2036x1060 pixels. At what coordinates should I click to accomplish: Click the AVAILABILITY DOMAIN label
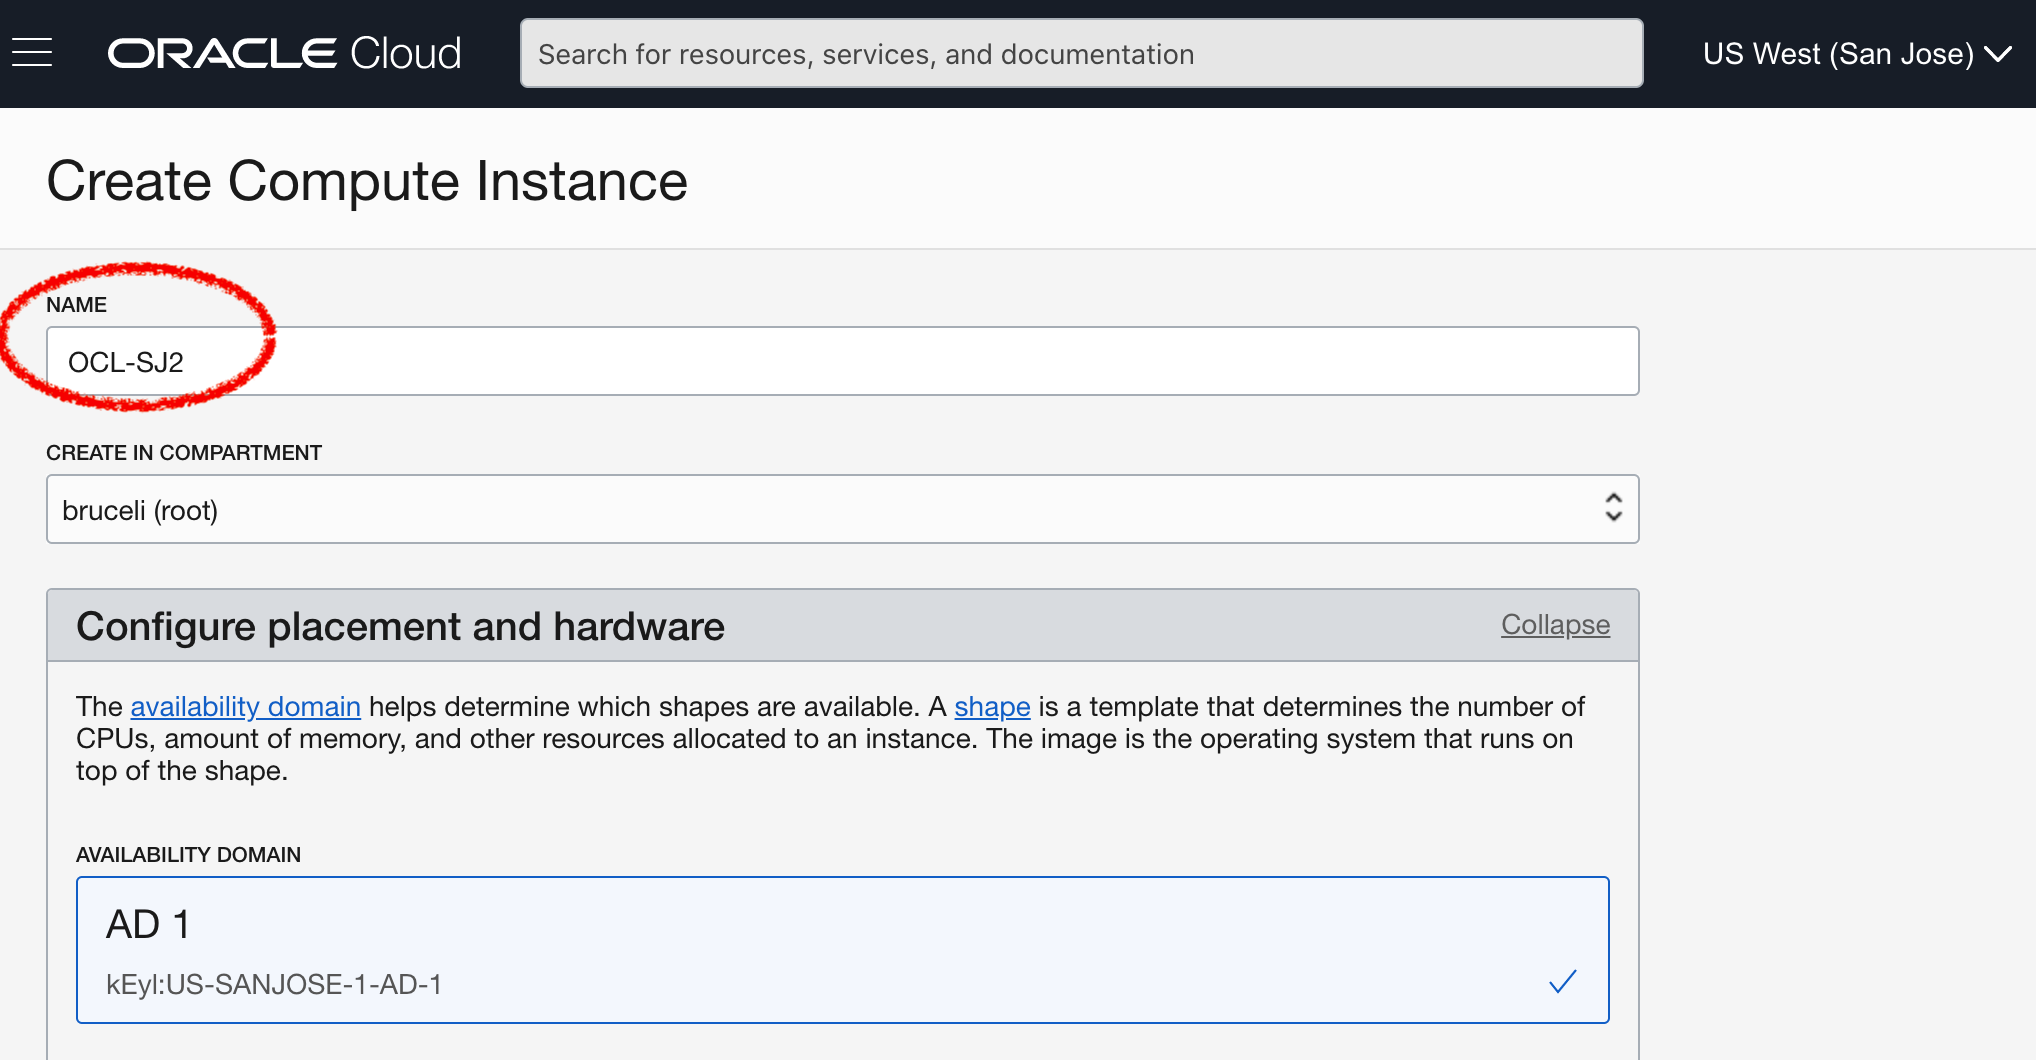(x=188, y=855)
